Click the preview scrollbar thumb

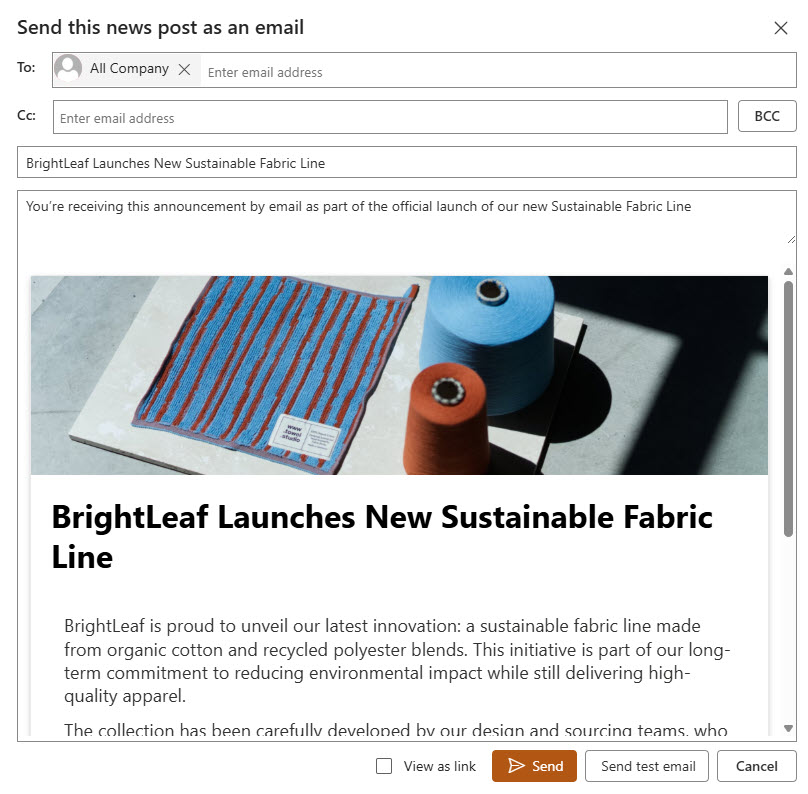pyautogui.click(x=788, y=410)
